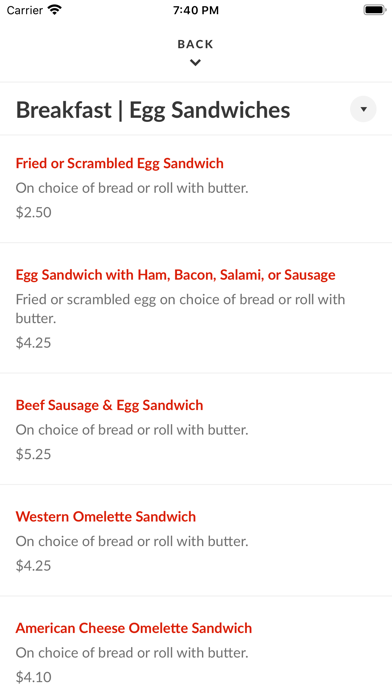Tap the $4.25 price under Western Omelette
Image resolution: width=392 pixels, height=696 pixels.
click(34, 566)
